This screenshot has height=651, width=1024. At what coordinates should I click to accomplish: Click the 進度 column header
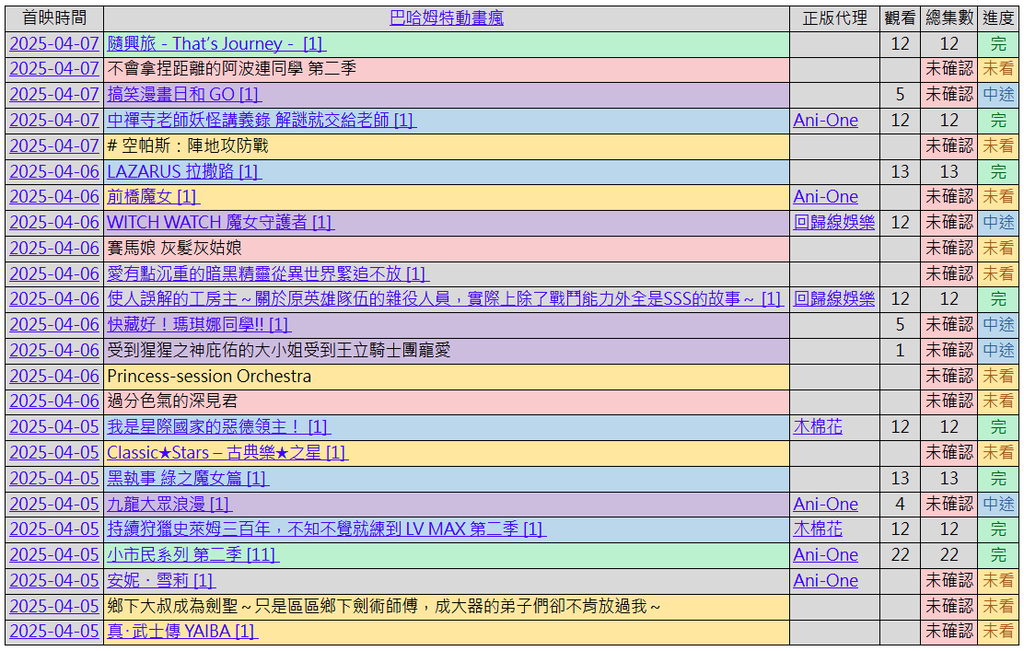(997, 18)
